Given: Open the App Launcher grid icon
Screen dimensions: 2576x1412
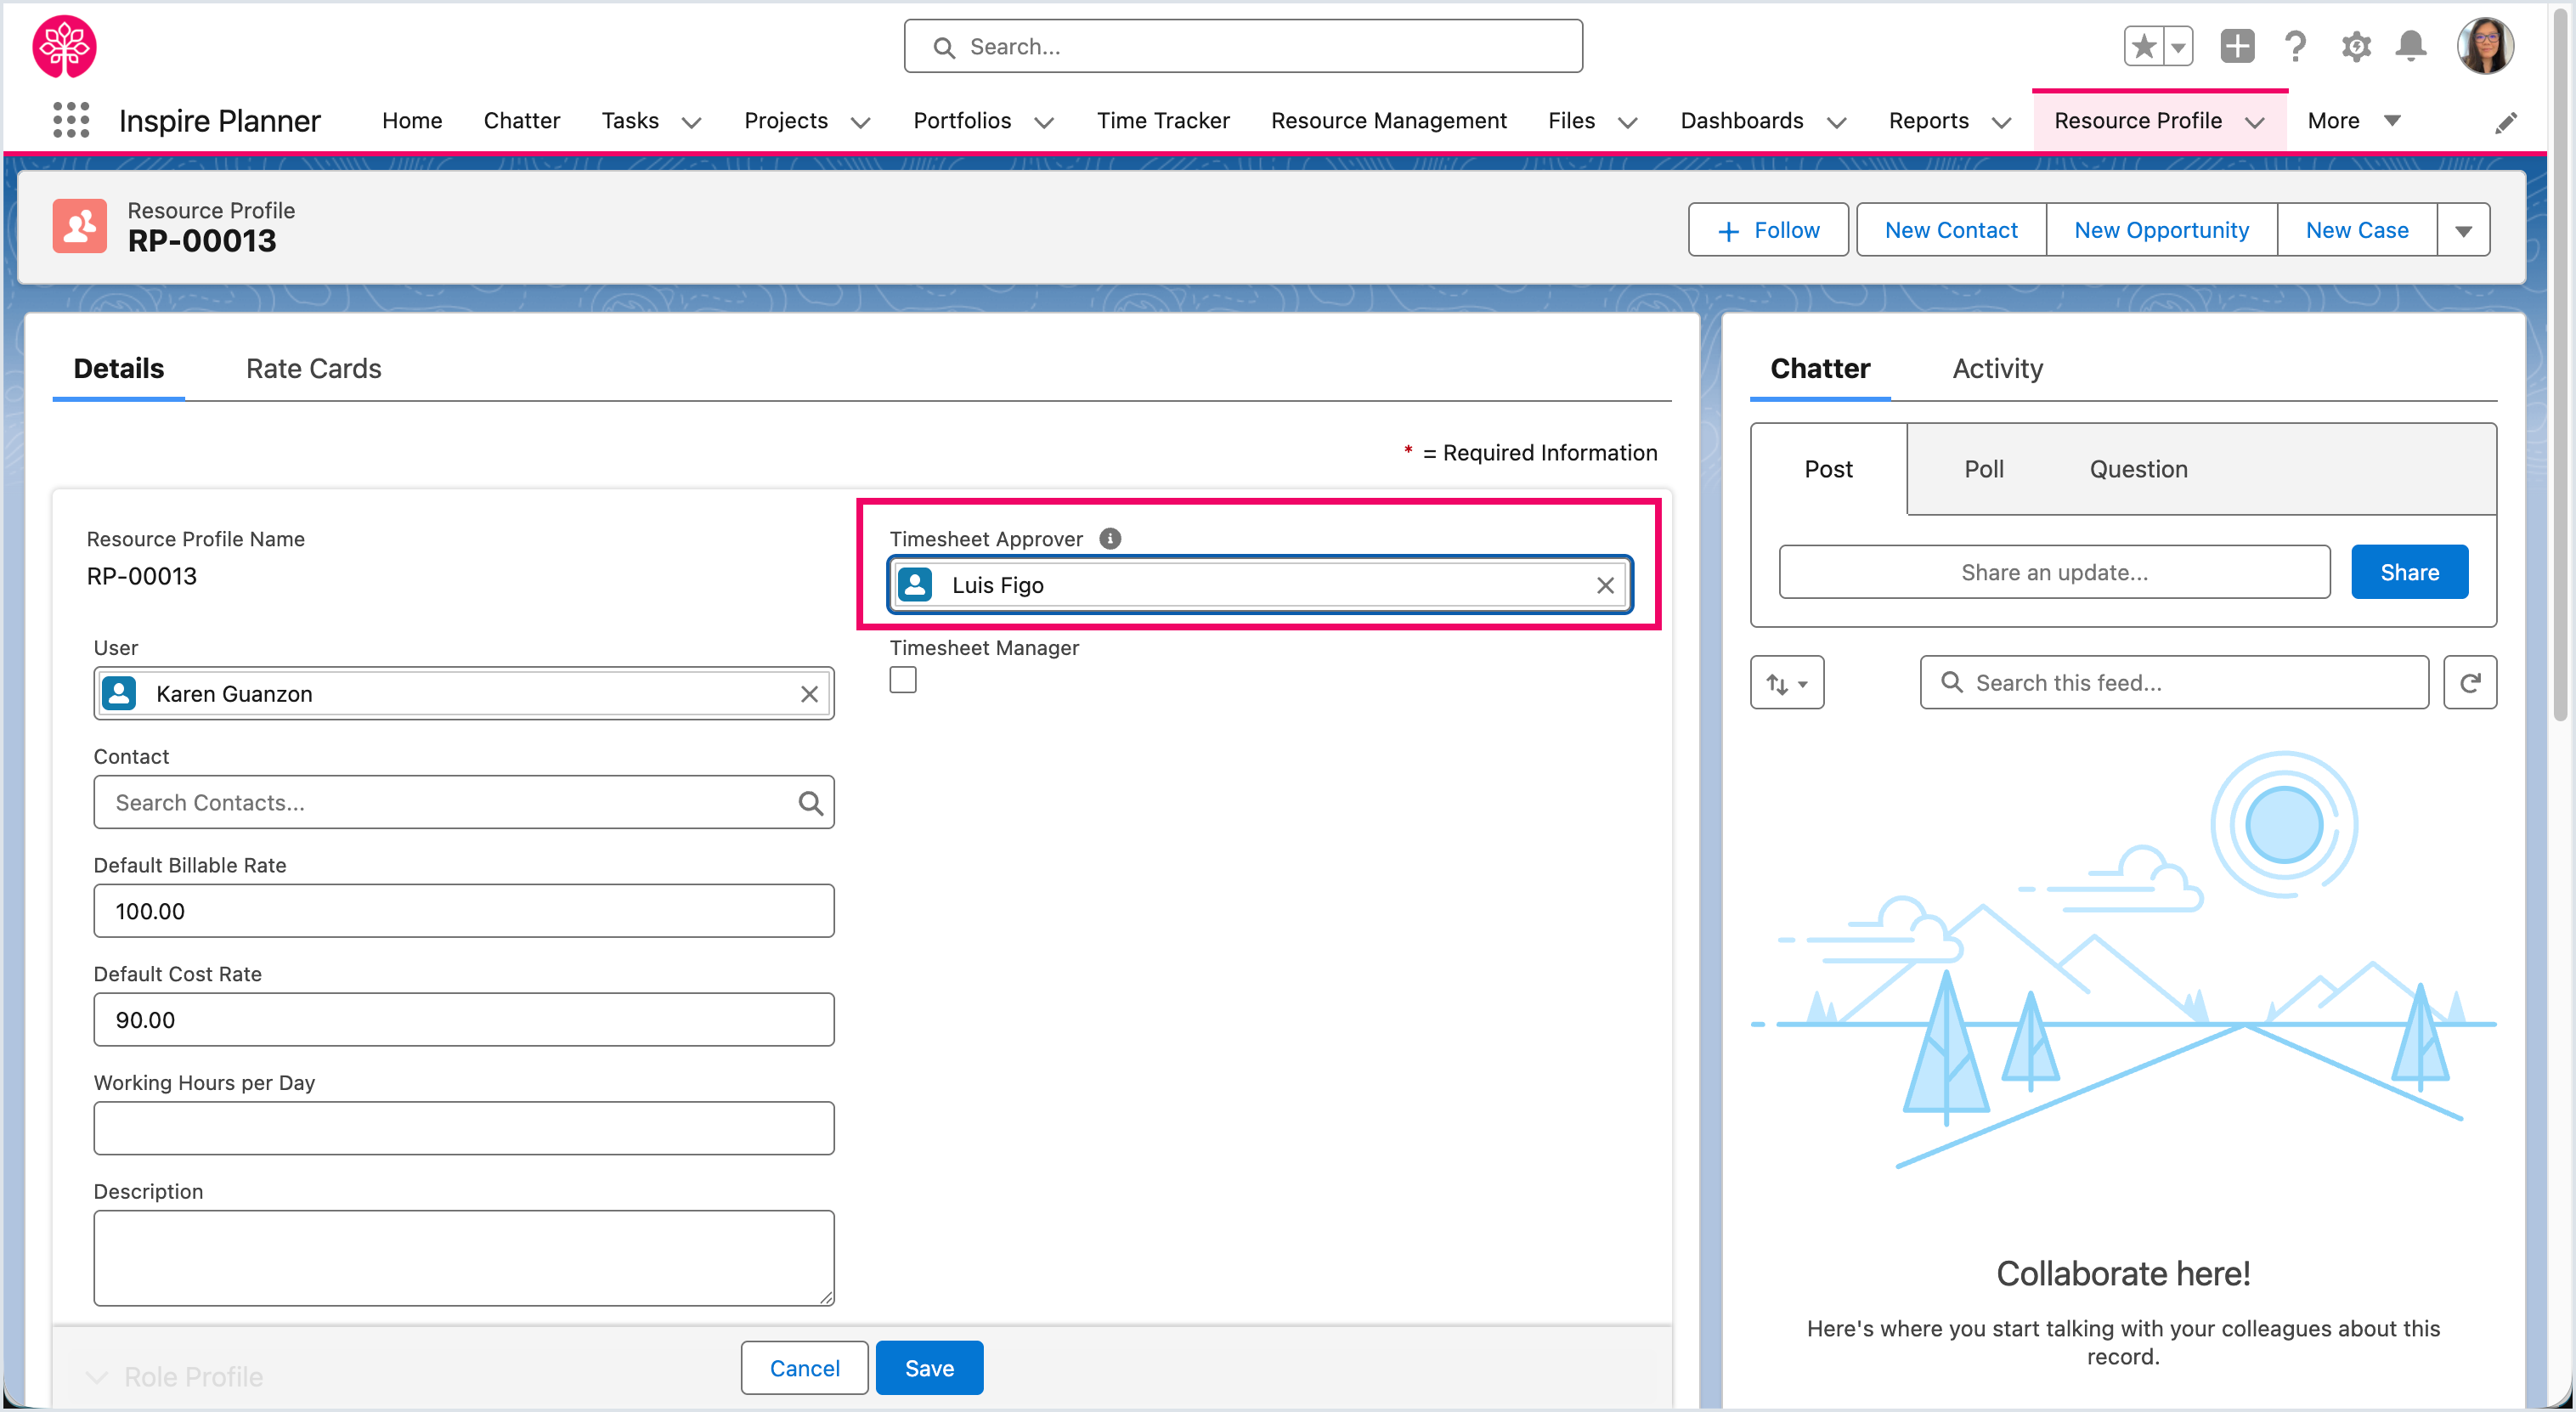Looking at the screenshot, I should click(70, 120).
